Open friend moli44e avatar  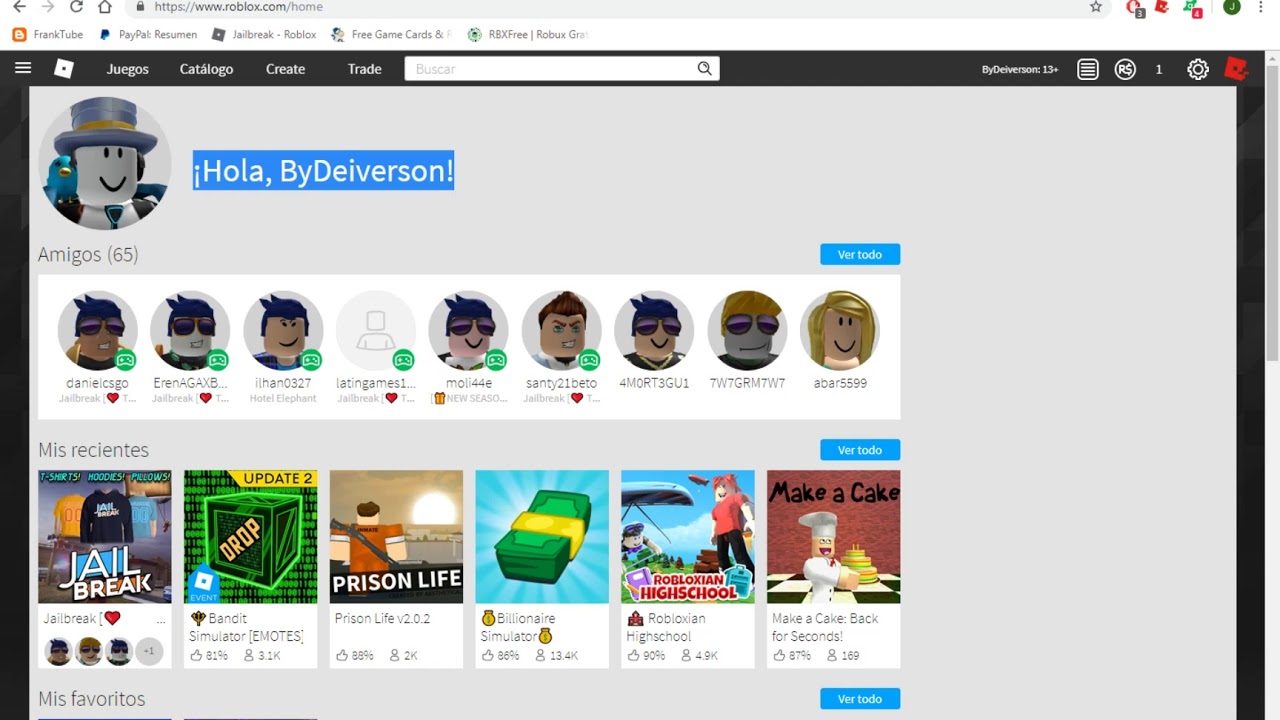[468, 331]
